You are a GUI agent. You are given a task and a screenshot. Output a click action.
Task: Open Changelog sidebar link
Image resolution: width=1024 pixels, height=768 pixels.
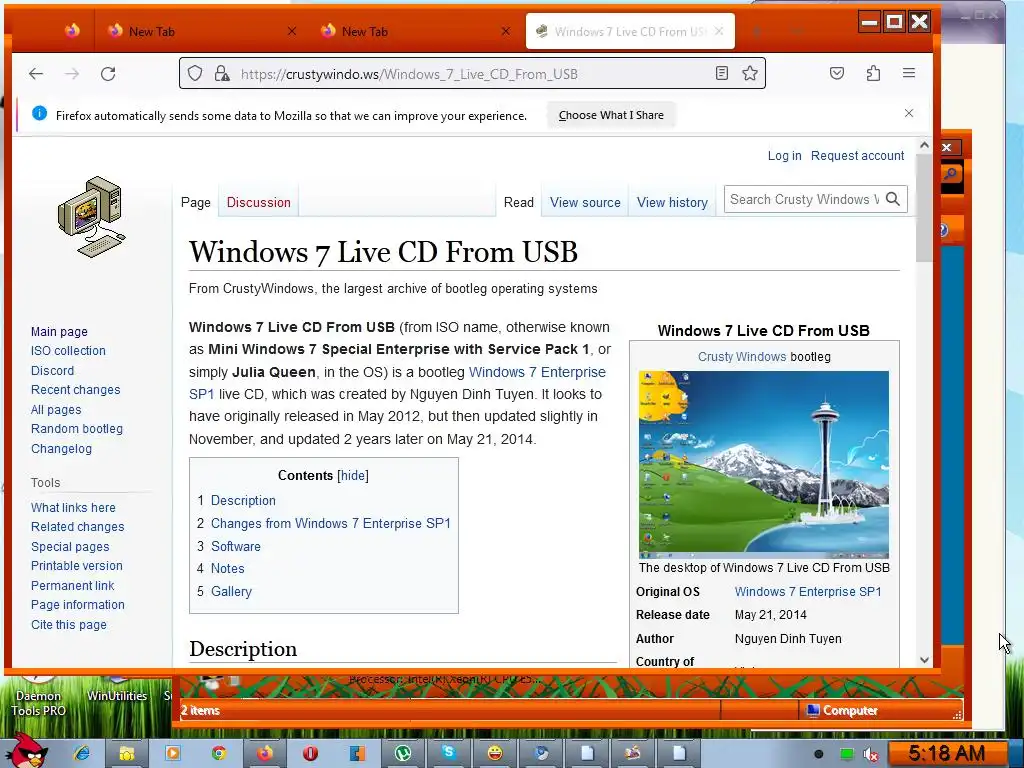(x=61, y=449)
